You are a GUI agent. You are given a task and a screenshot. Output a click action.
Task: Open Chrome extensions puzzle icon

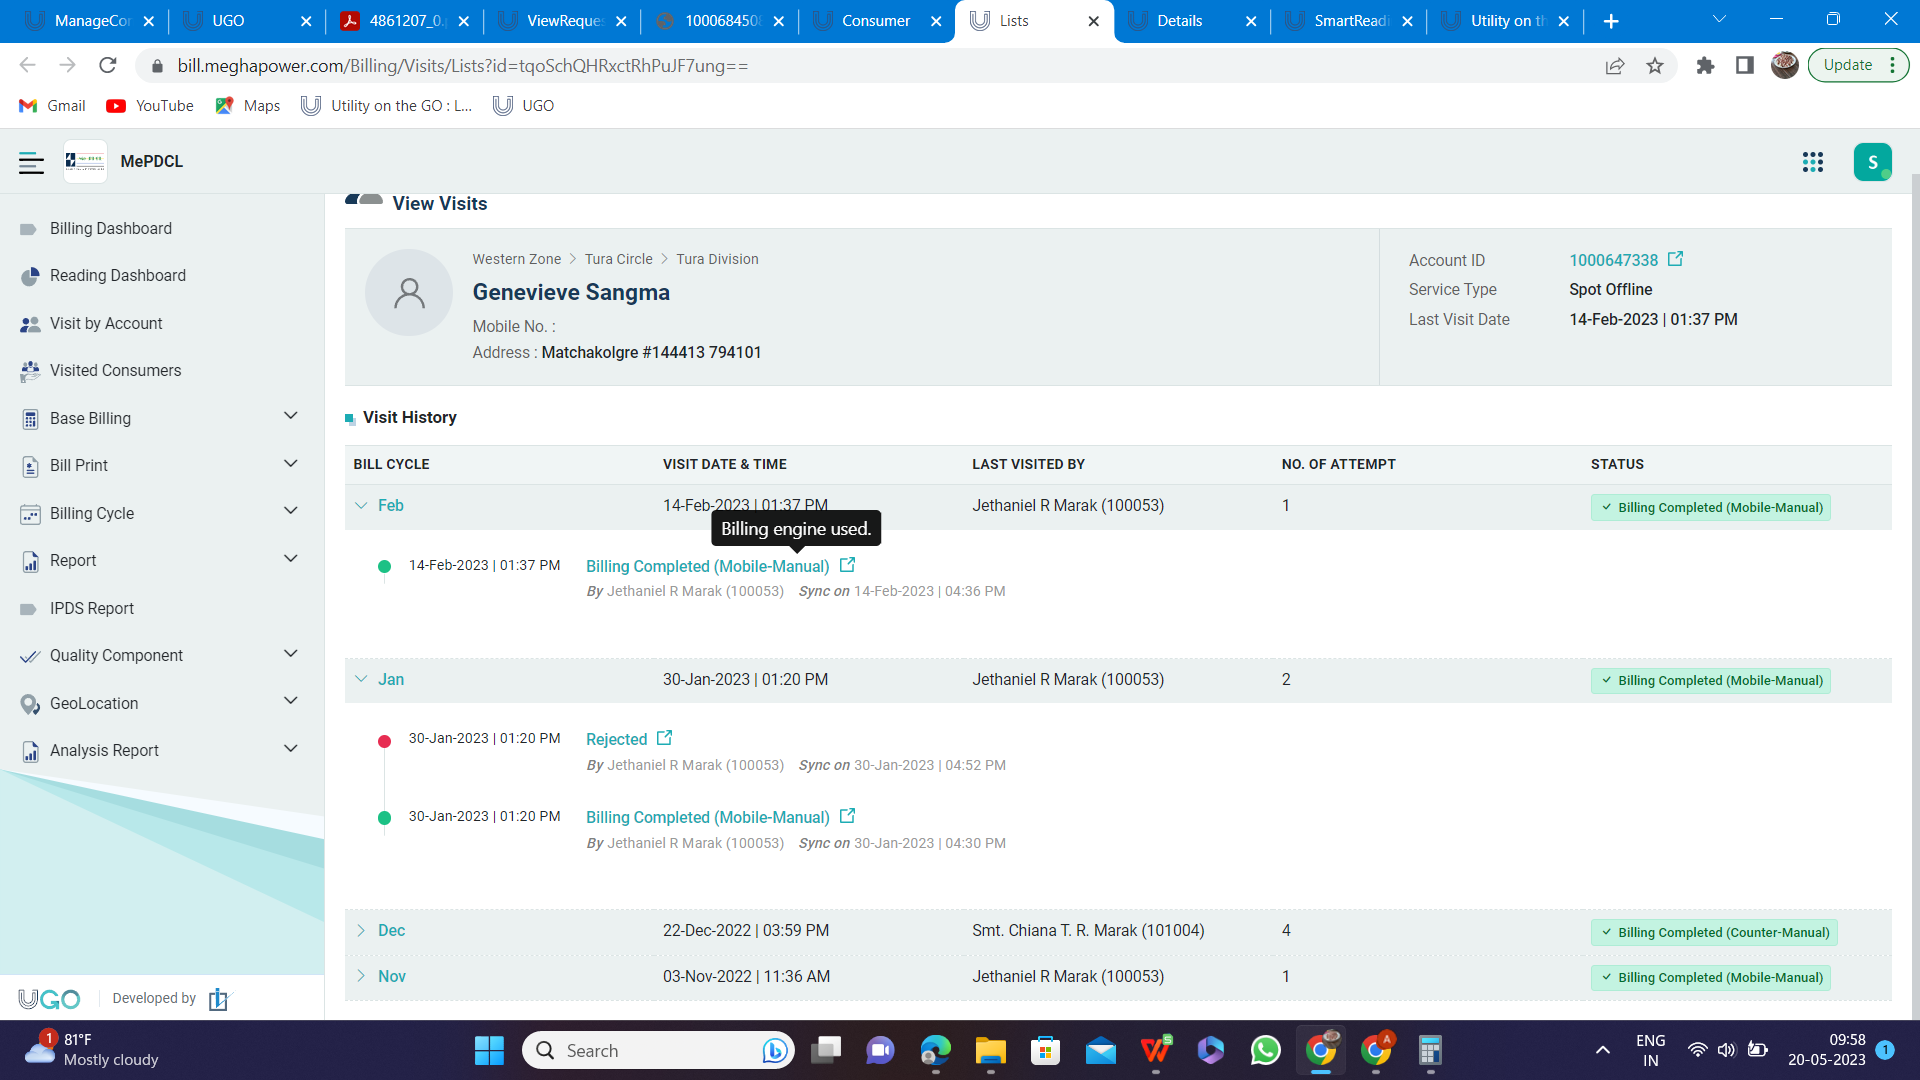(x=1705, y=66)
